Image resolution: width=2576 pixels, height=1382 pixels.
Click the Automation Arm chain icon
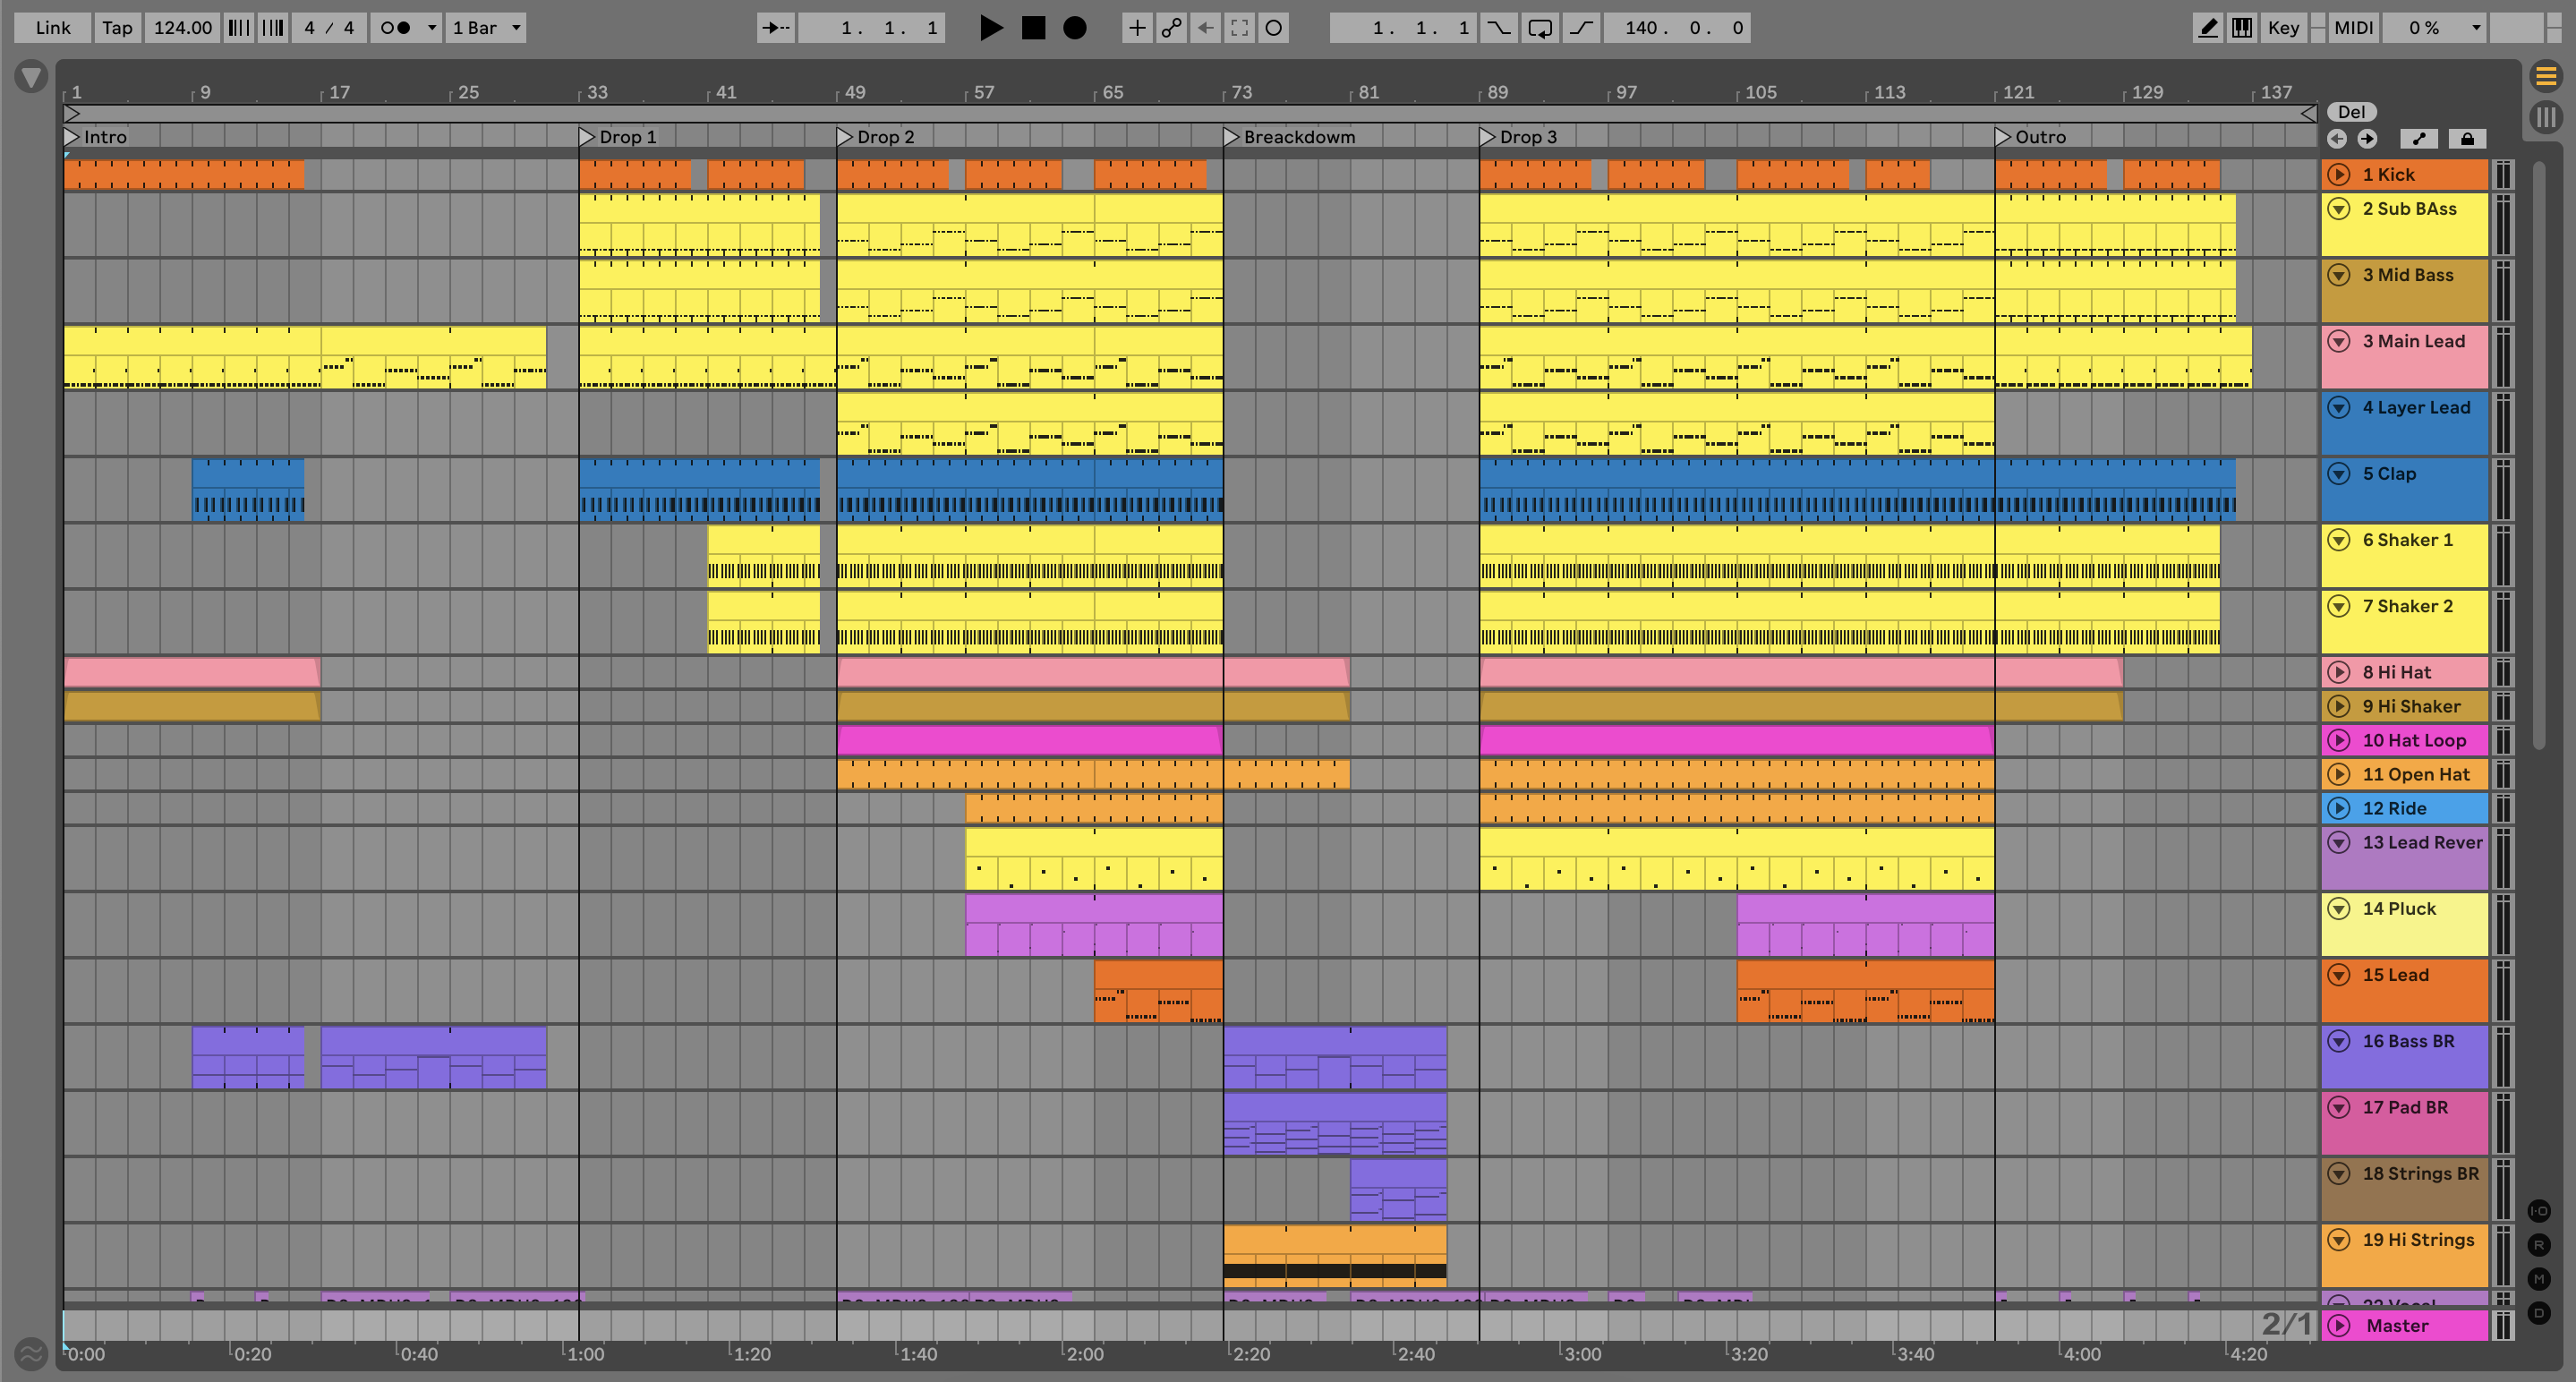tap(1171, 28)
